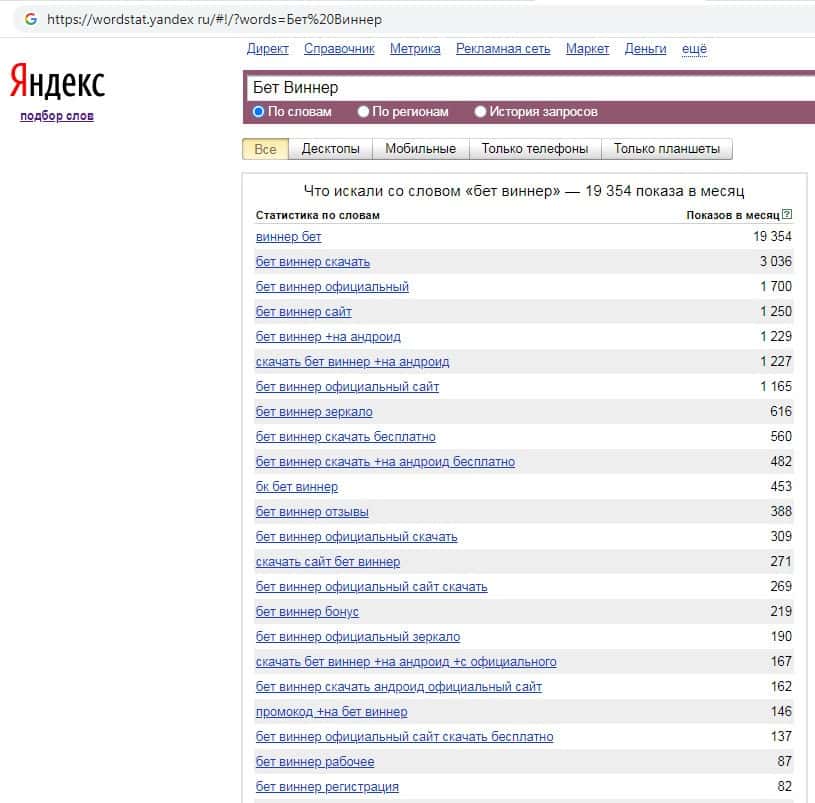Screen dimensions: 815x803
Task: Click the подбор слов link
Action: [57, 116]
